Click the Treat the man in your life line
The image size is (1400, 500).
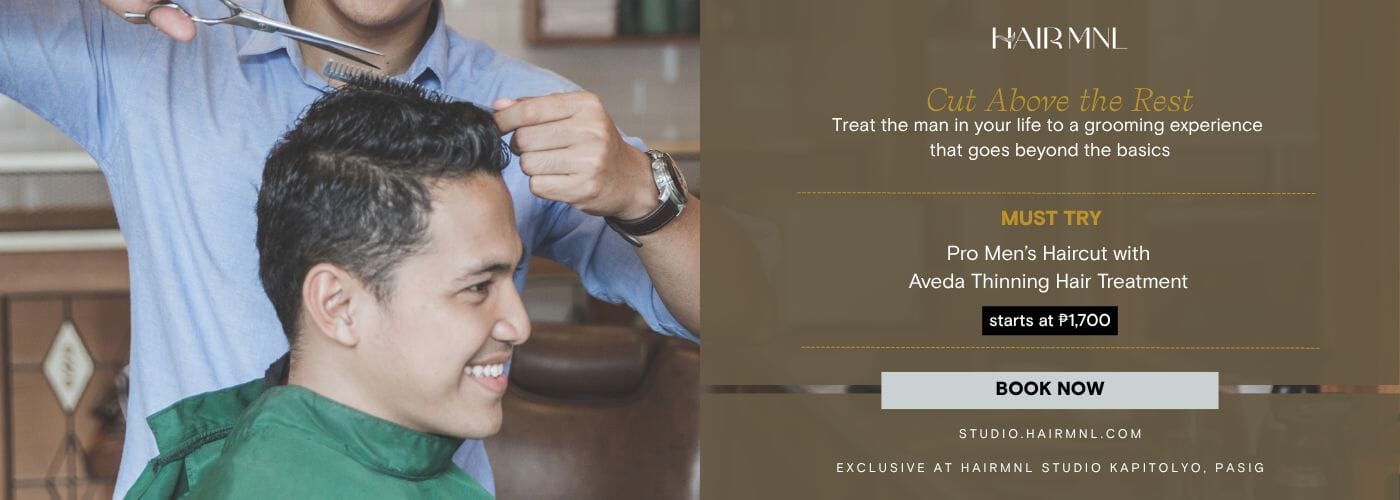pos(1047,126)
